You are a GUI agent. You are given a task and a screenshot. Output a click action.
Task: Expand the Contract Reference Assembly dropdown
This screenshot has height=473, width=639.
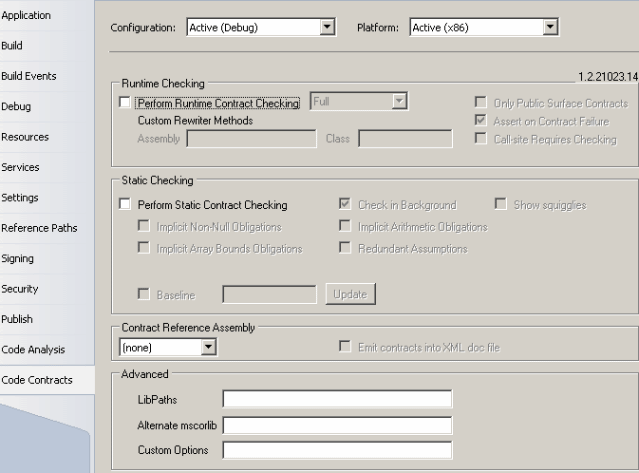208,347
